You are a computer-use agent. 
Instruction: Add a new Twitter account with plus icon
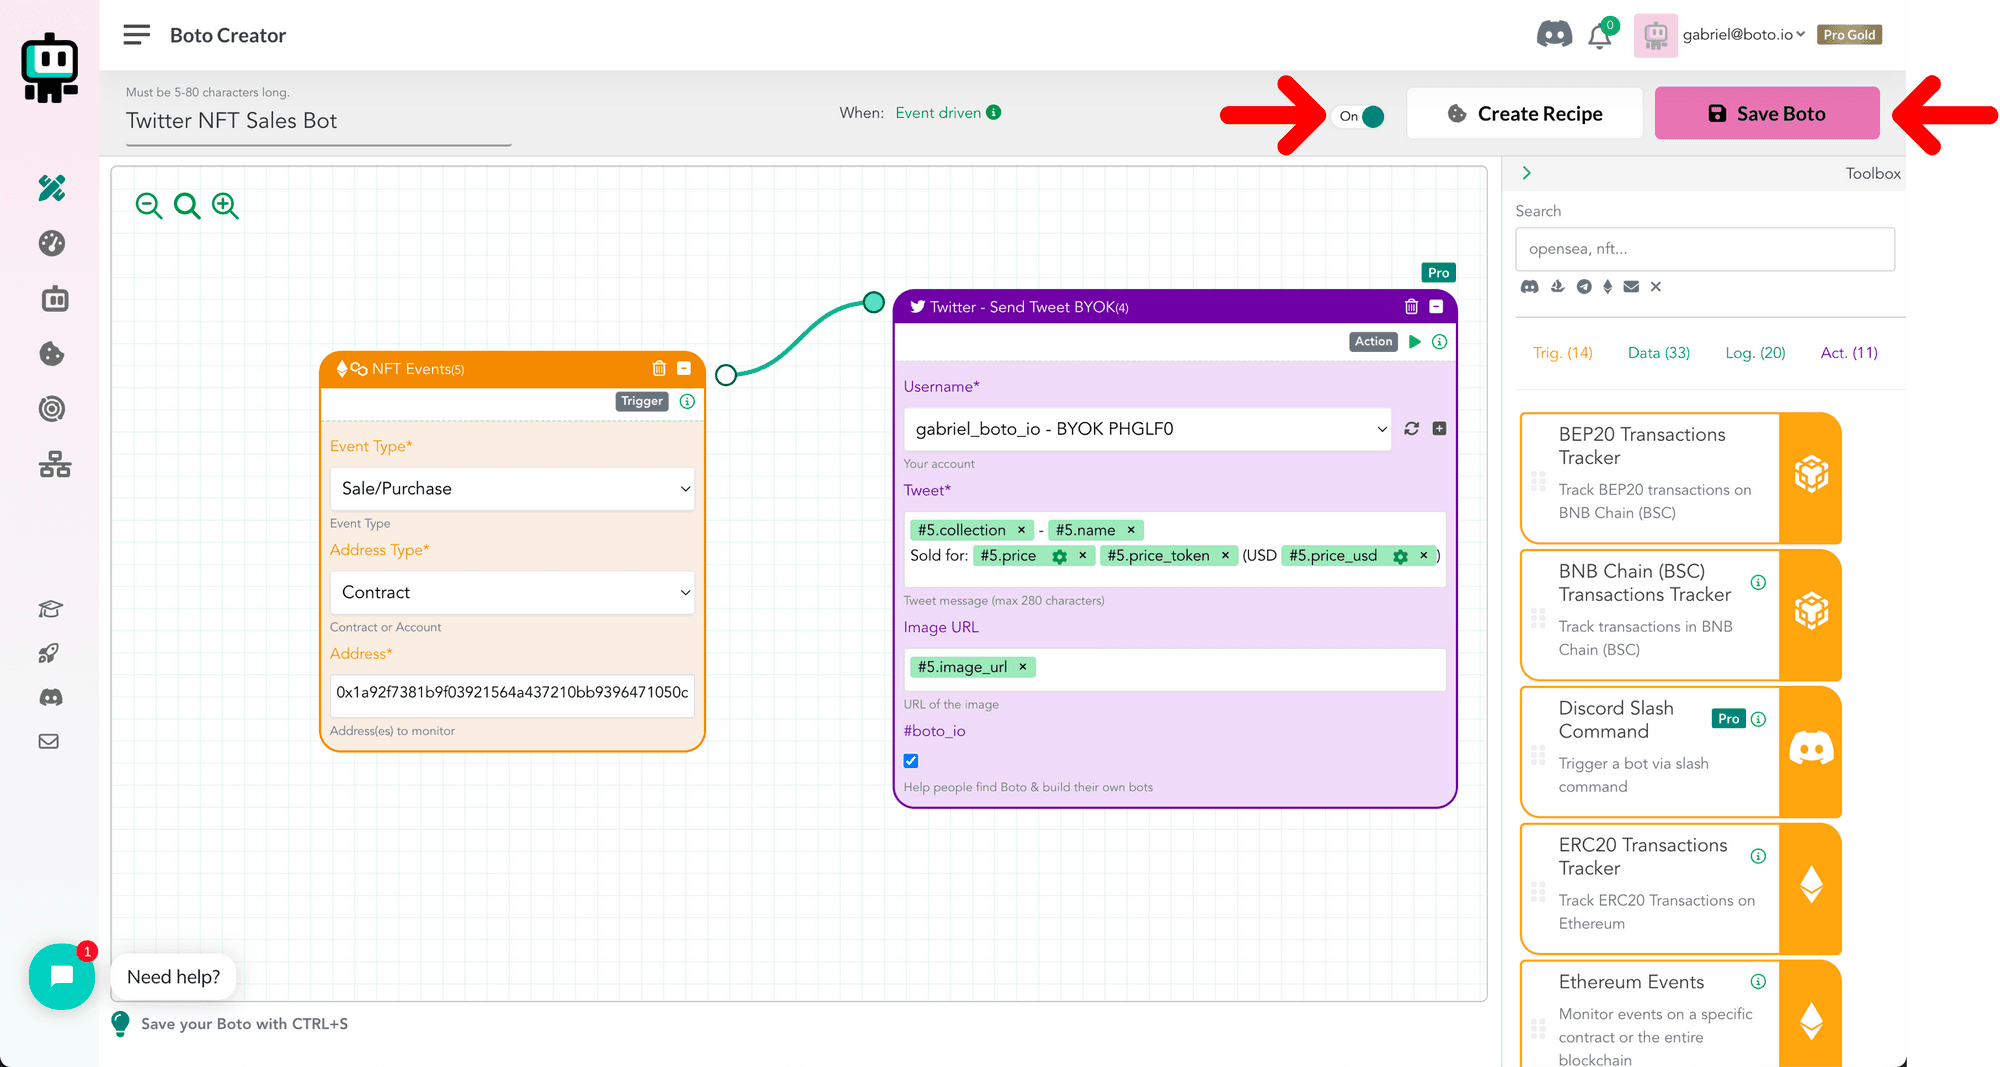[x=1439, y=428]
